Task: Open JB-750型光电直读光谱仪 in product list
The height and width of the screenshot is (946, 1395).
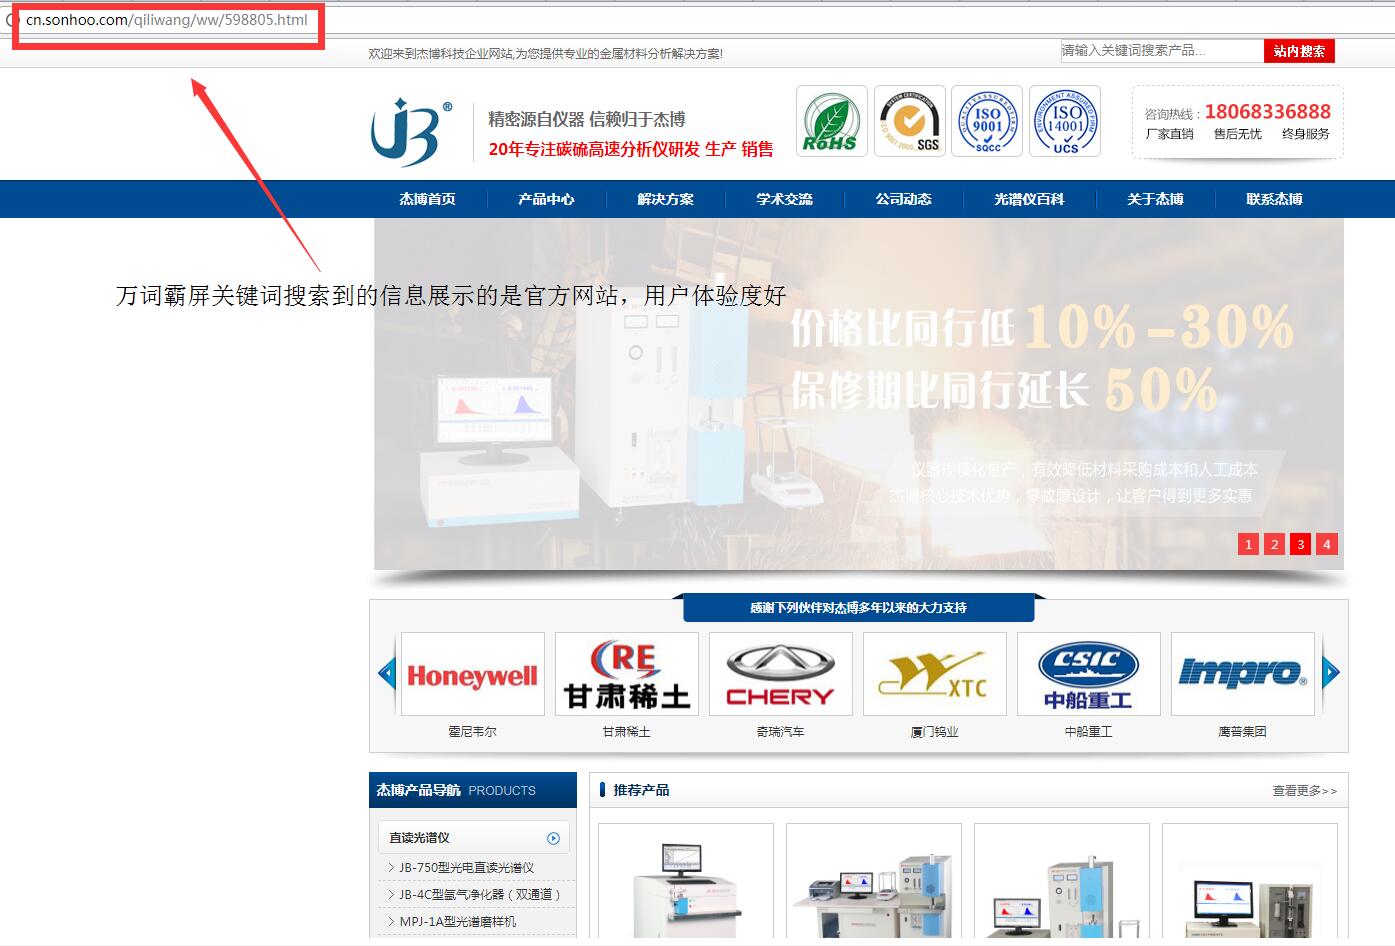Action: [x=467, y=867]
